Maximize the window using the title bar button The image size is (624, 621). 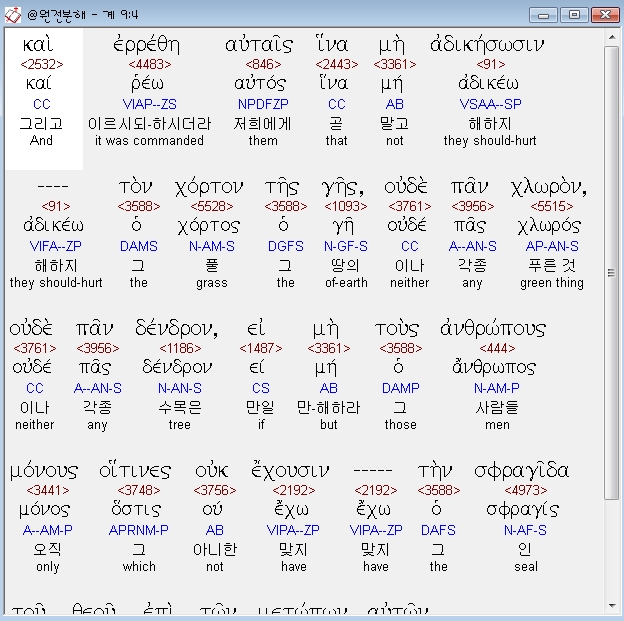point(574,15)
